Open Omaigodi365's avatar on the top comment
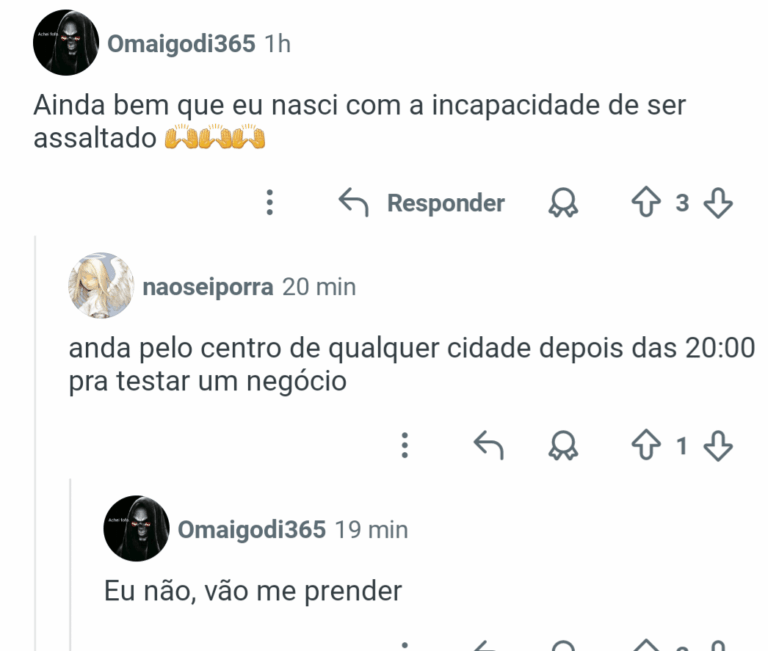Viewport: 768px width, 651px height. click(66, 44)
